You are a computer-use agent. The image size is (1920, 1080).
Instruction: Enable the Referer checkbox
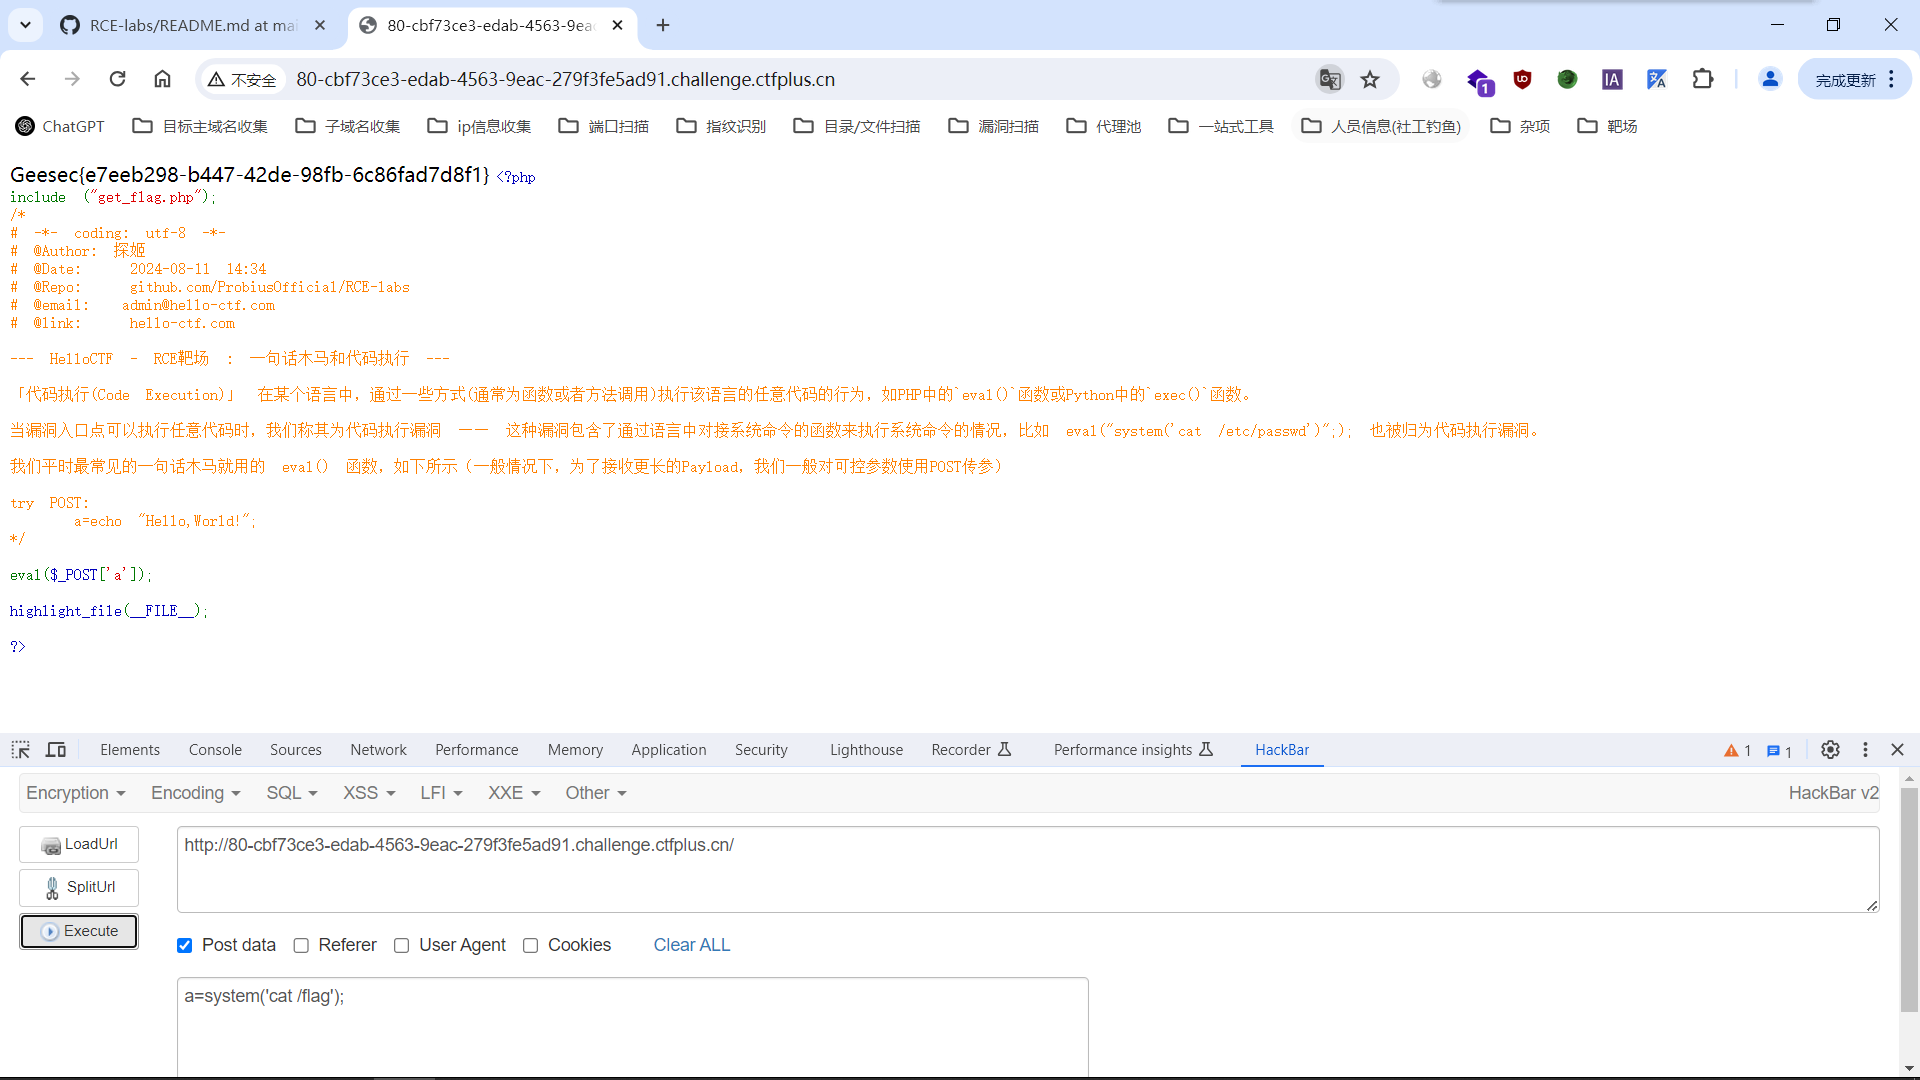click(x=301, y=946)
